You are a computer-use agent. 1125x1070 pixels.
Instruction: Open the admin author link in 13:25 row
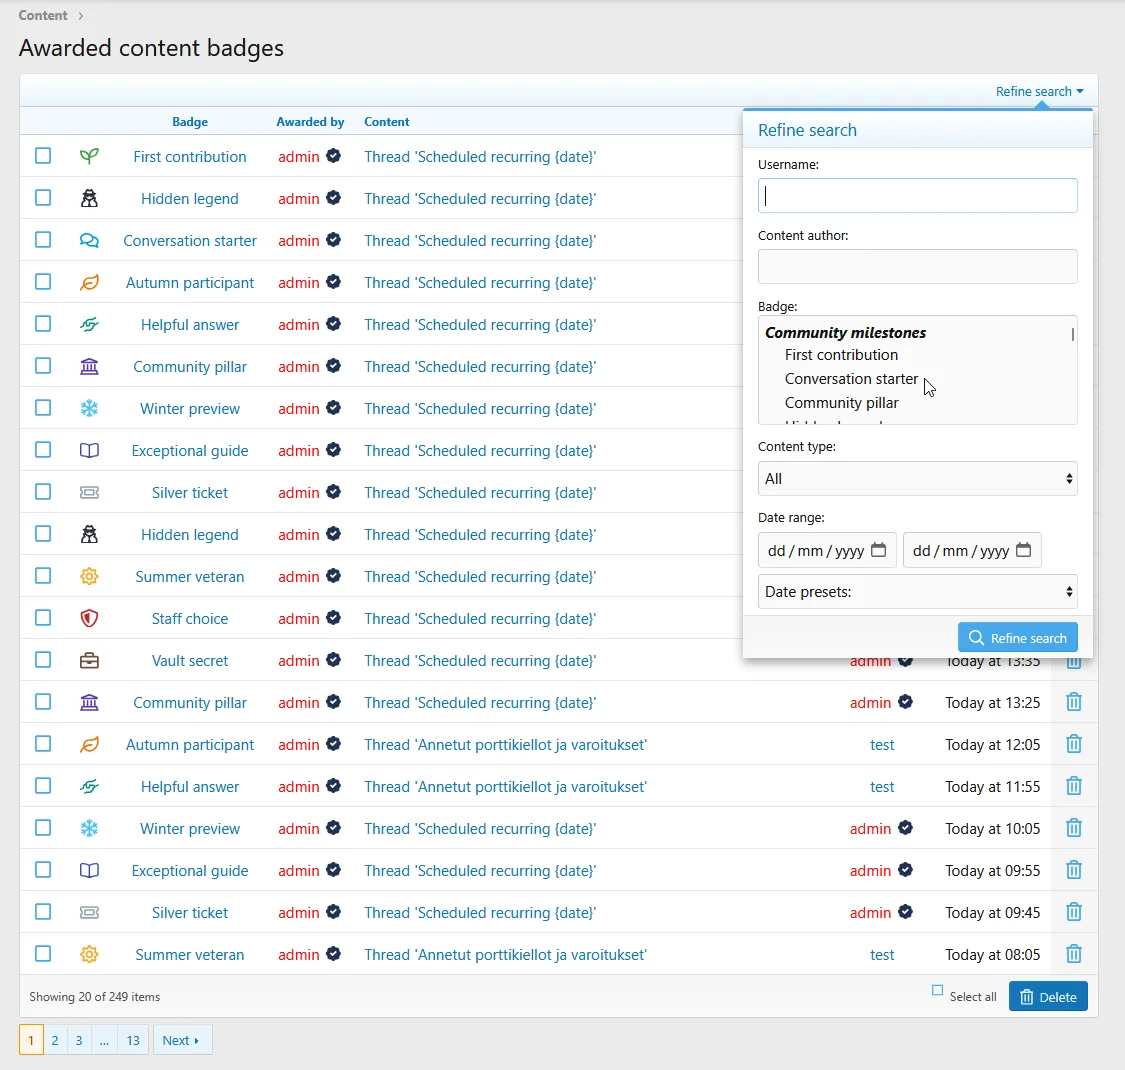[870, 703]
